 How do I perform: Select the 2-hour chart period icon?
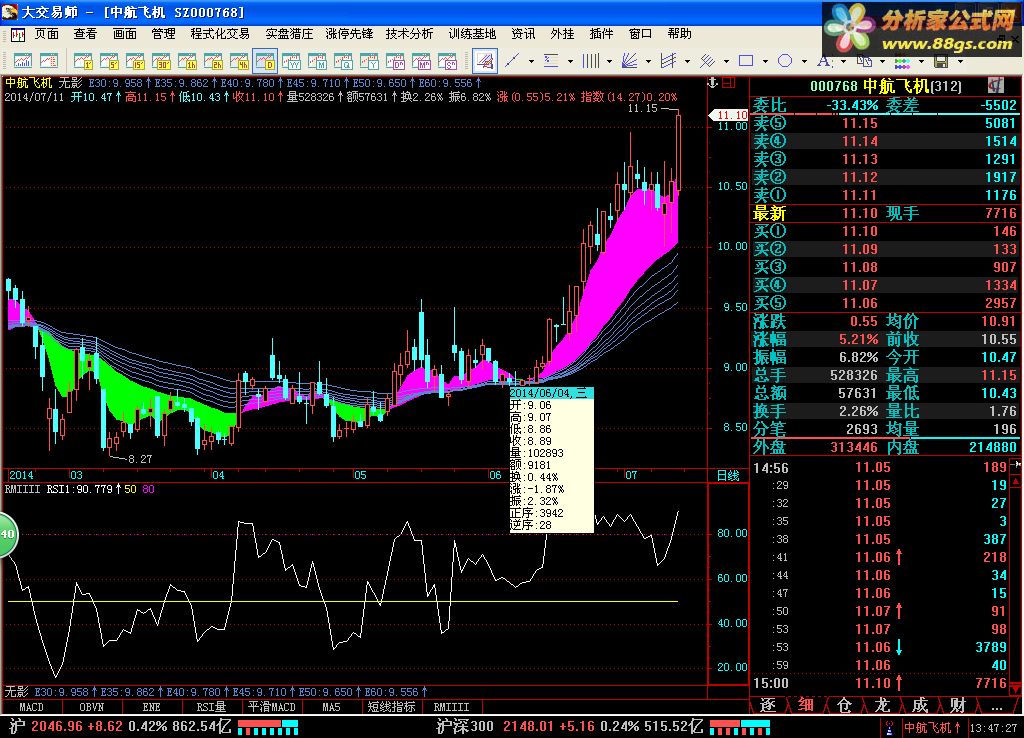click(x=214, y=61)
